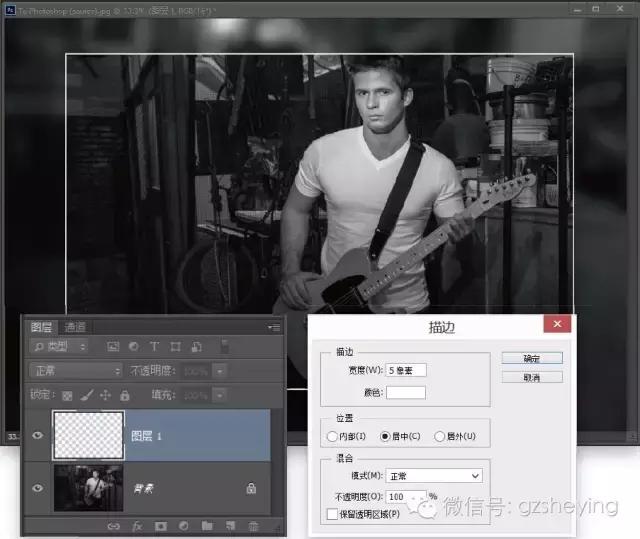The image size is (640, 539).
Task: Click the link layers icon
Action: [113, 525]
